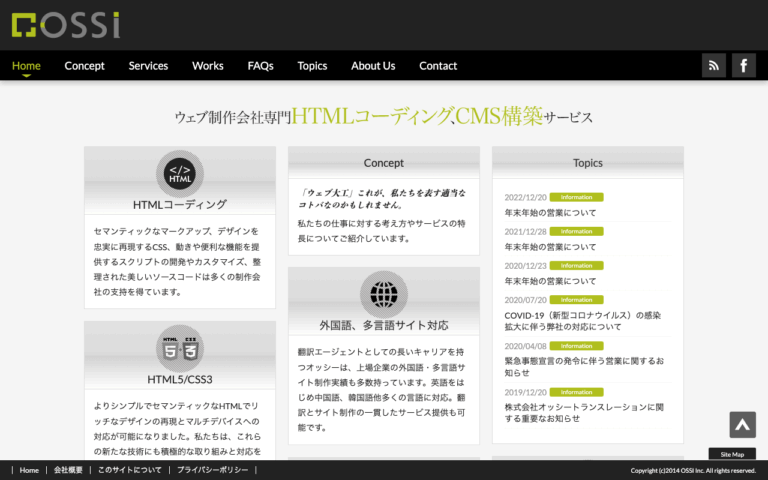Open the Concept nav item
Screen dimensions: 768x480
point(84,66)
